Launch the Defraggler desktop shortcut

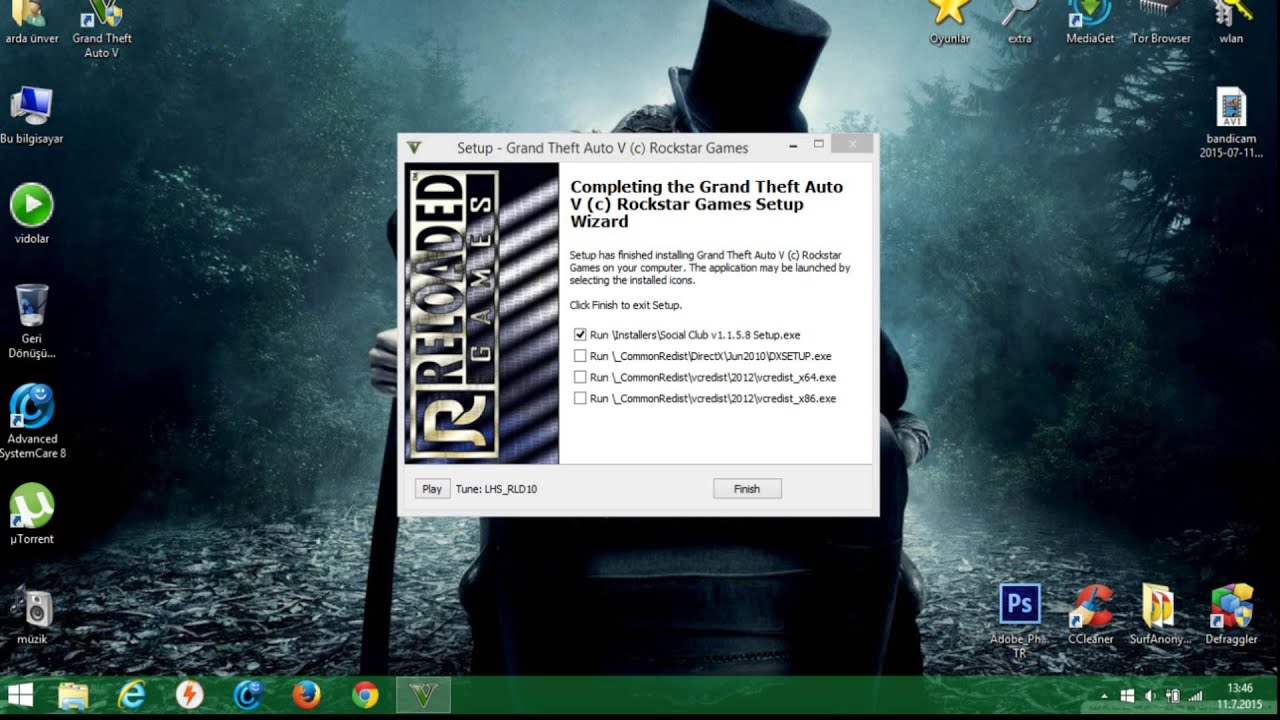click(1231, 614)
